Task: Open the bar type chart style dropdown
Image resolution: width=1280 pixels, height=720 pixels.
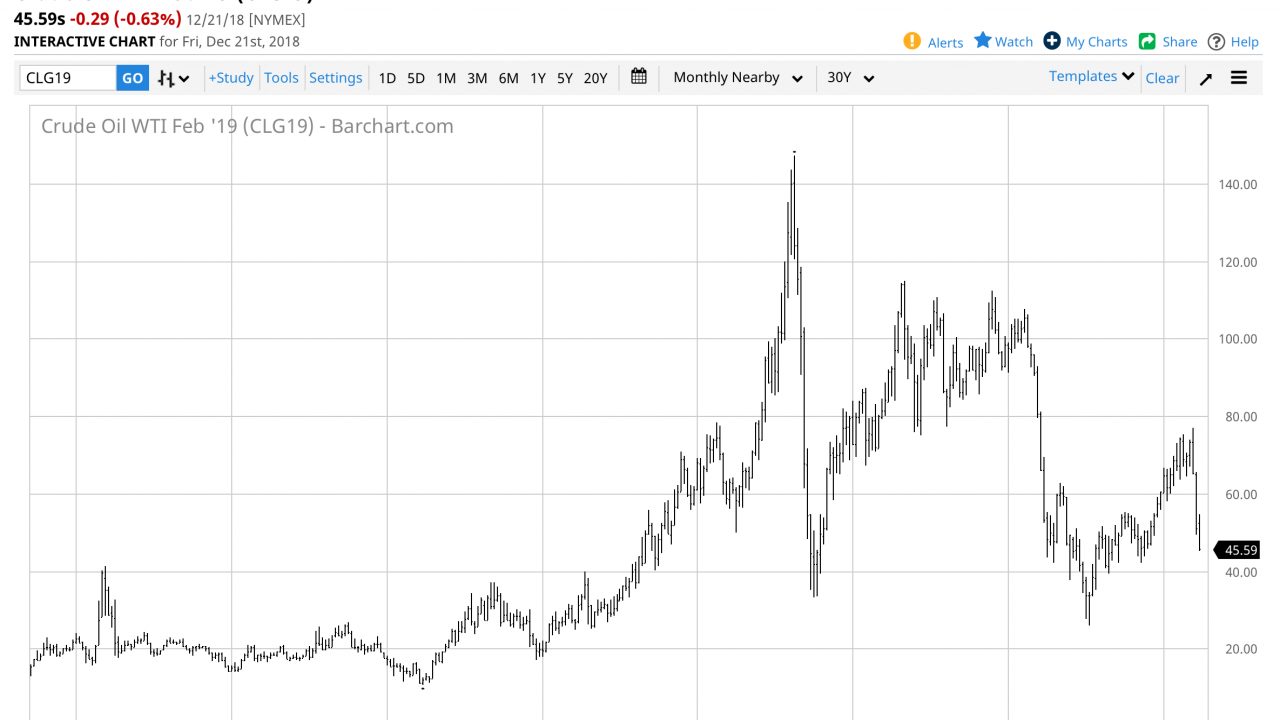Action: point(174,78)
